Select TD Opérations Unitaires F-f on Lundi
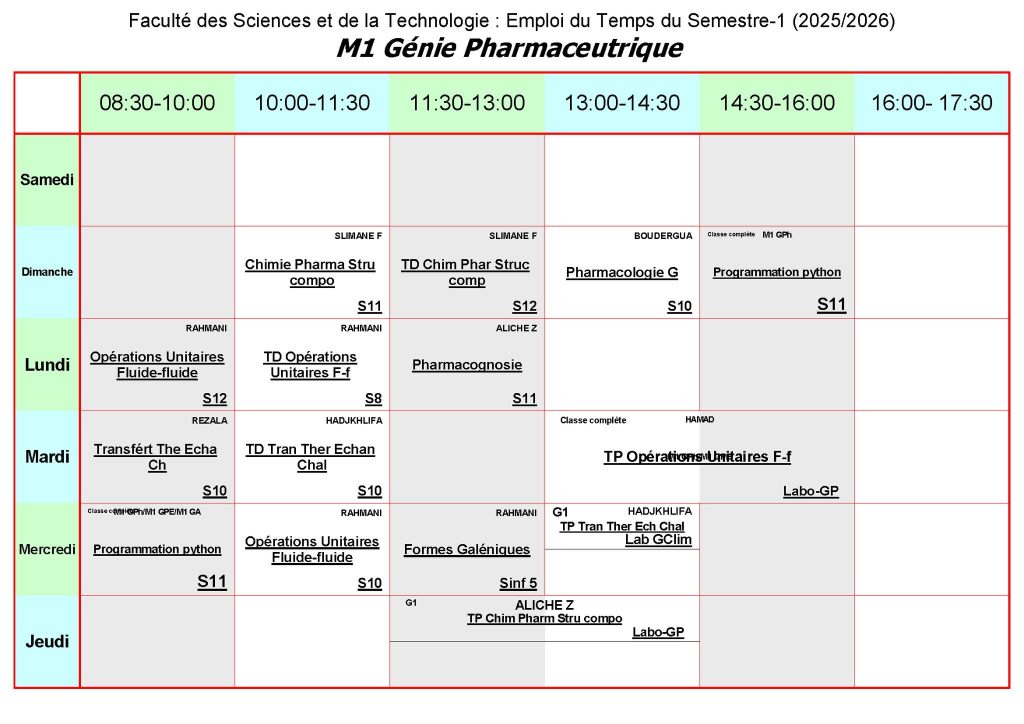The width and height of the screenshot is (1024, 724). tap(311, 365)
